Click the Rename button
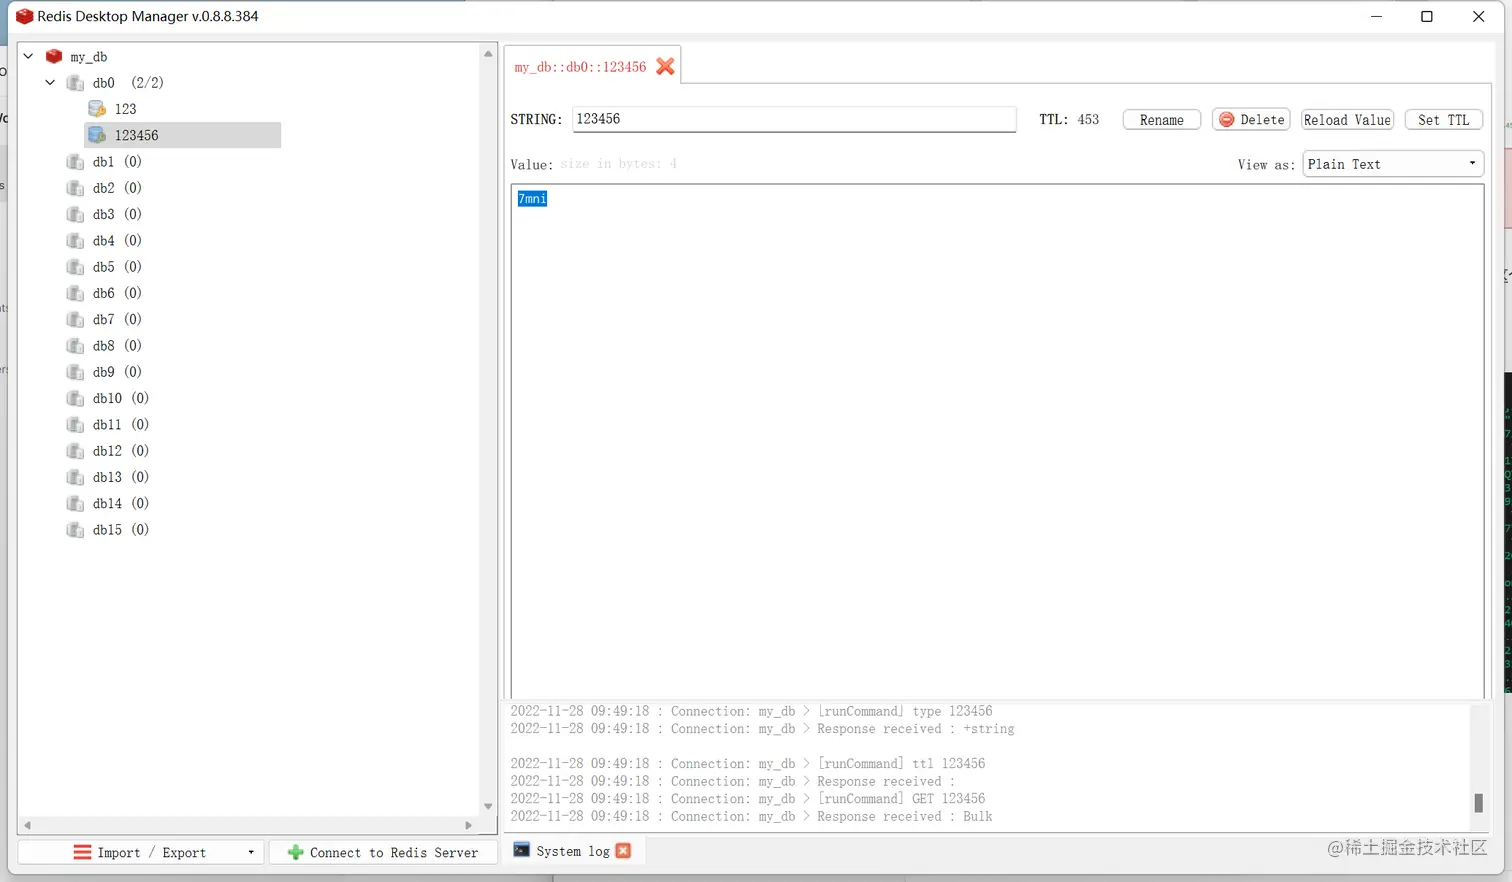Viewport: 1512px width, 882px height. coord(1161,120)
